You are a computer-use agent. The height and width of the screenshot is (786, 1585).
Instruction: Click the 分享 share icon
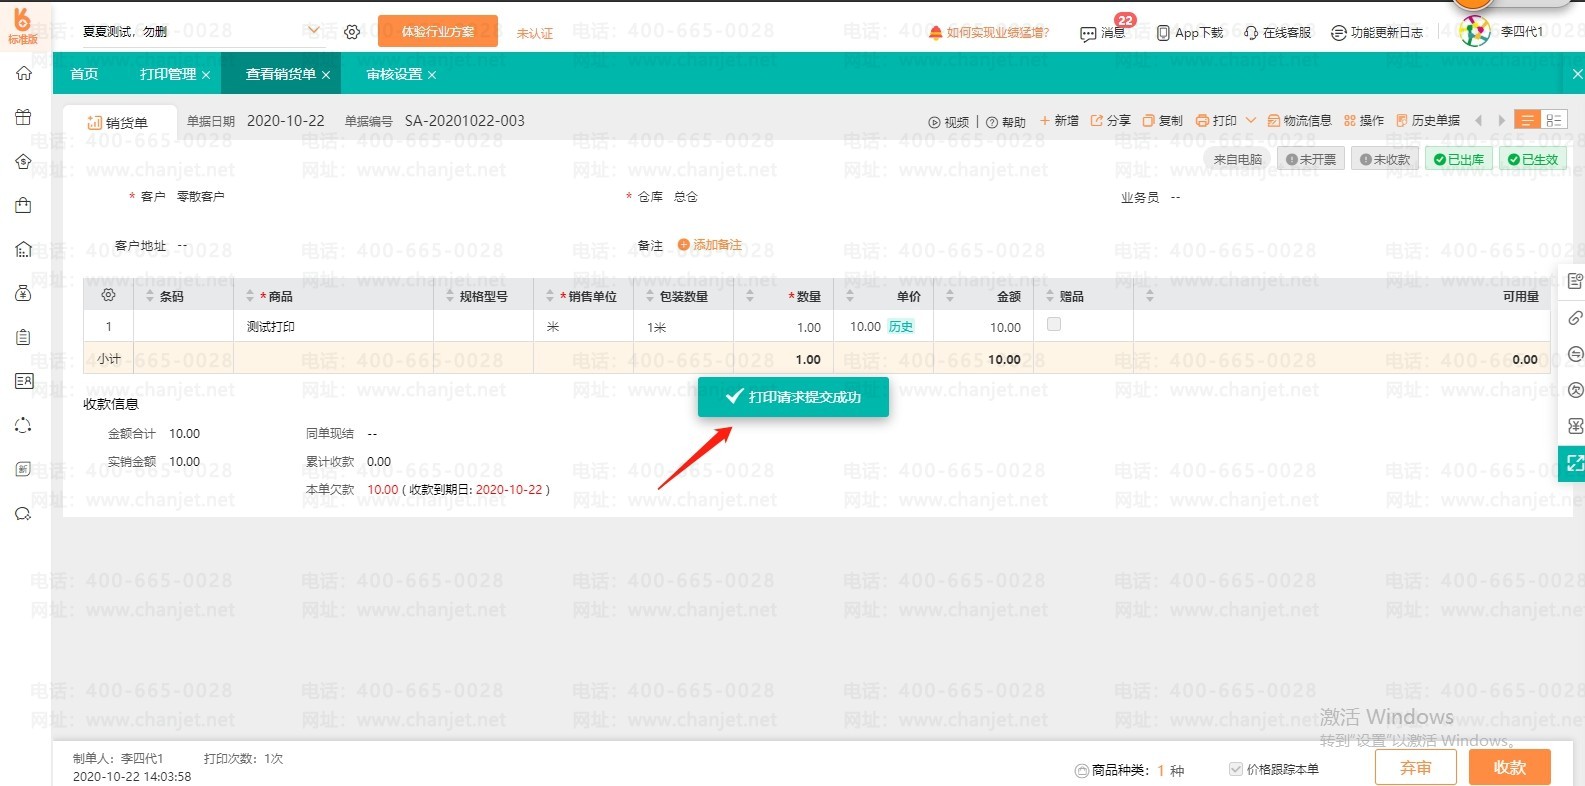1096,120
